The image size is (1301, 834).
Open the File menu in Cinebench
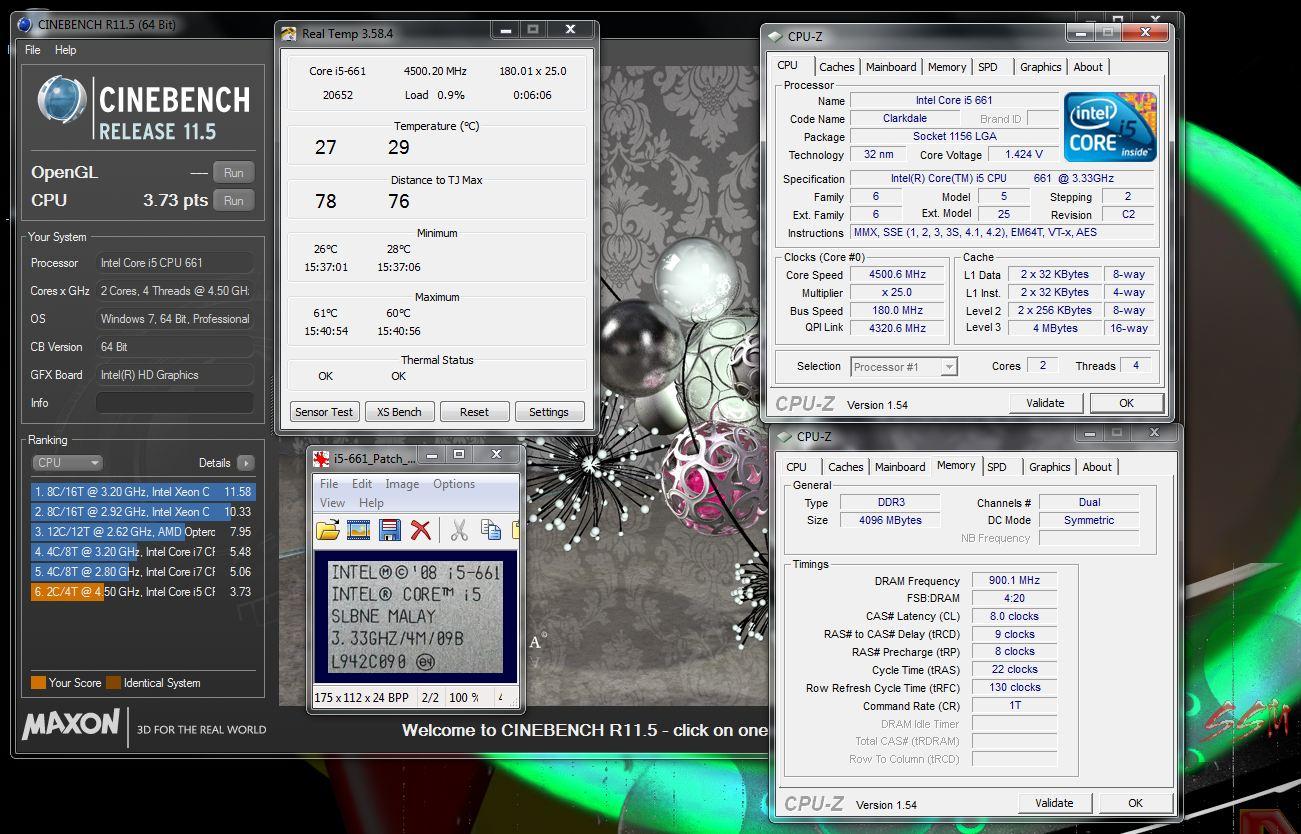point(33,50)
